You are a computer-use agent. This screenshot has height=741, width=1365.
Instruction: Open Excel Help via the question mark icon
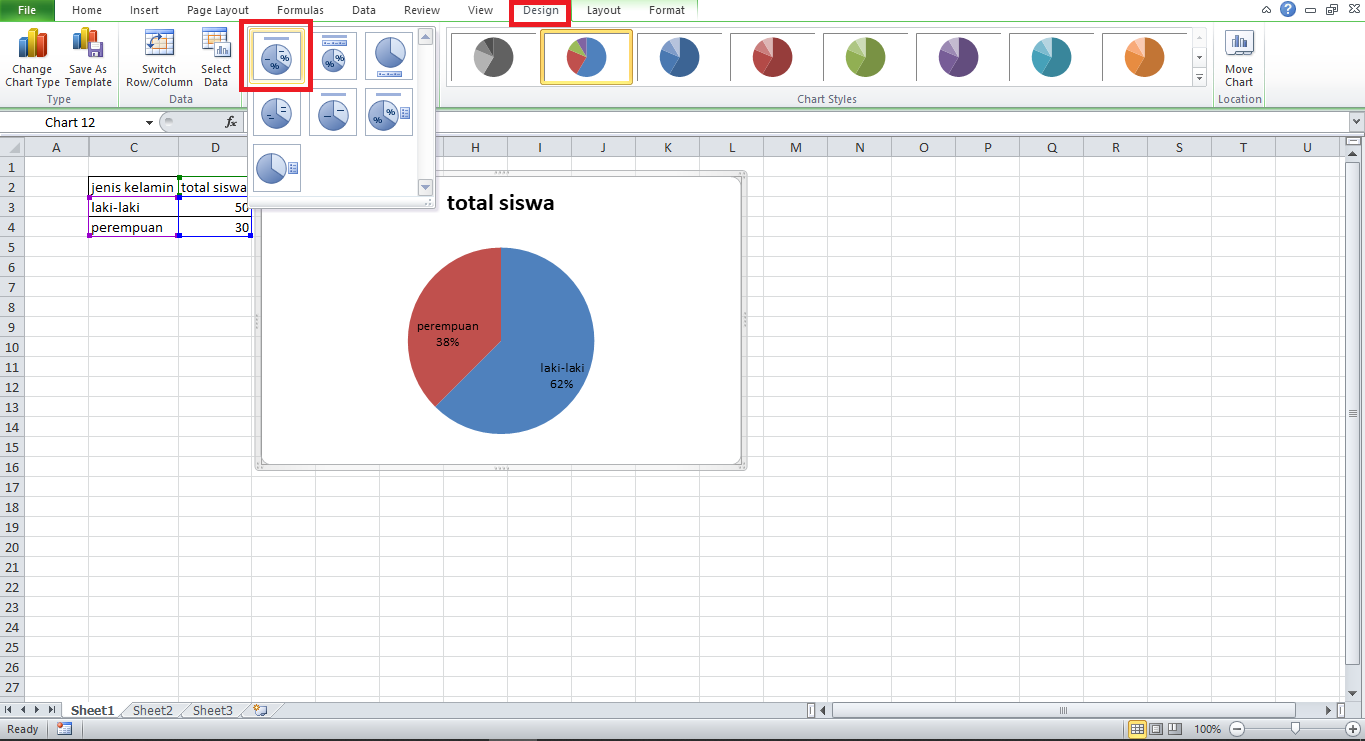coord(1287,9)
